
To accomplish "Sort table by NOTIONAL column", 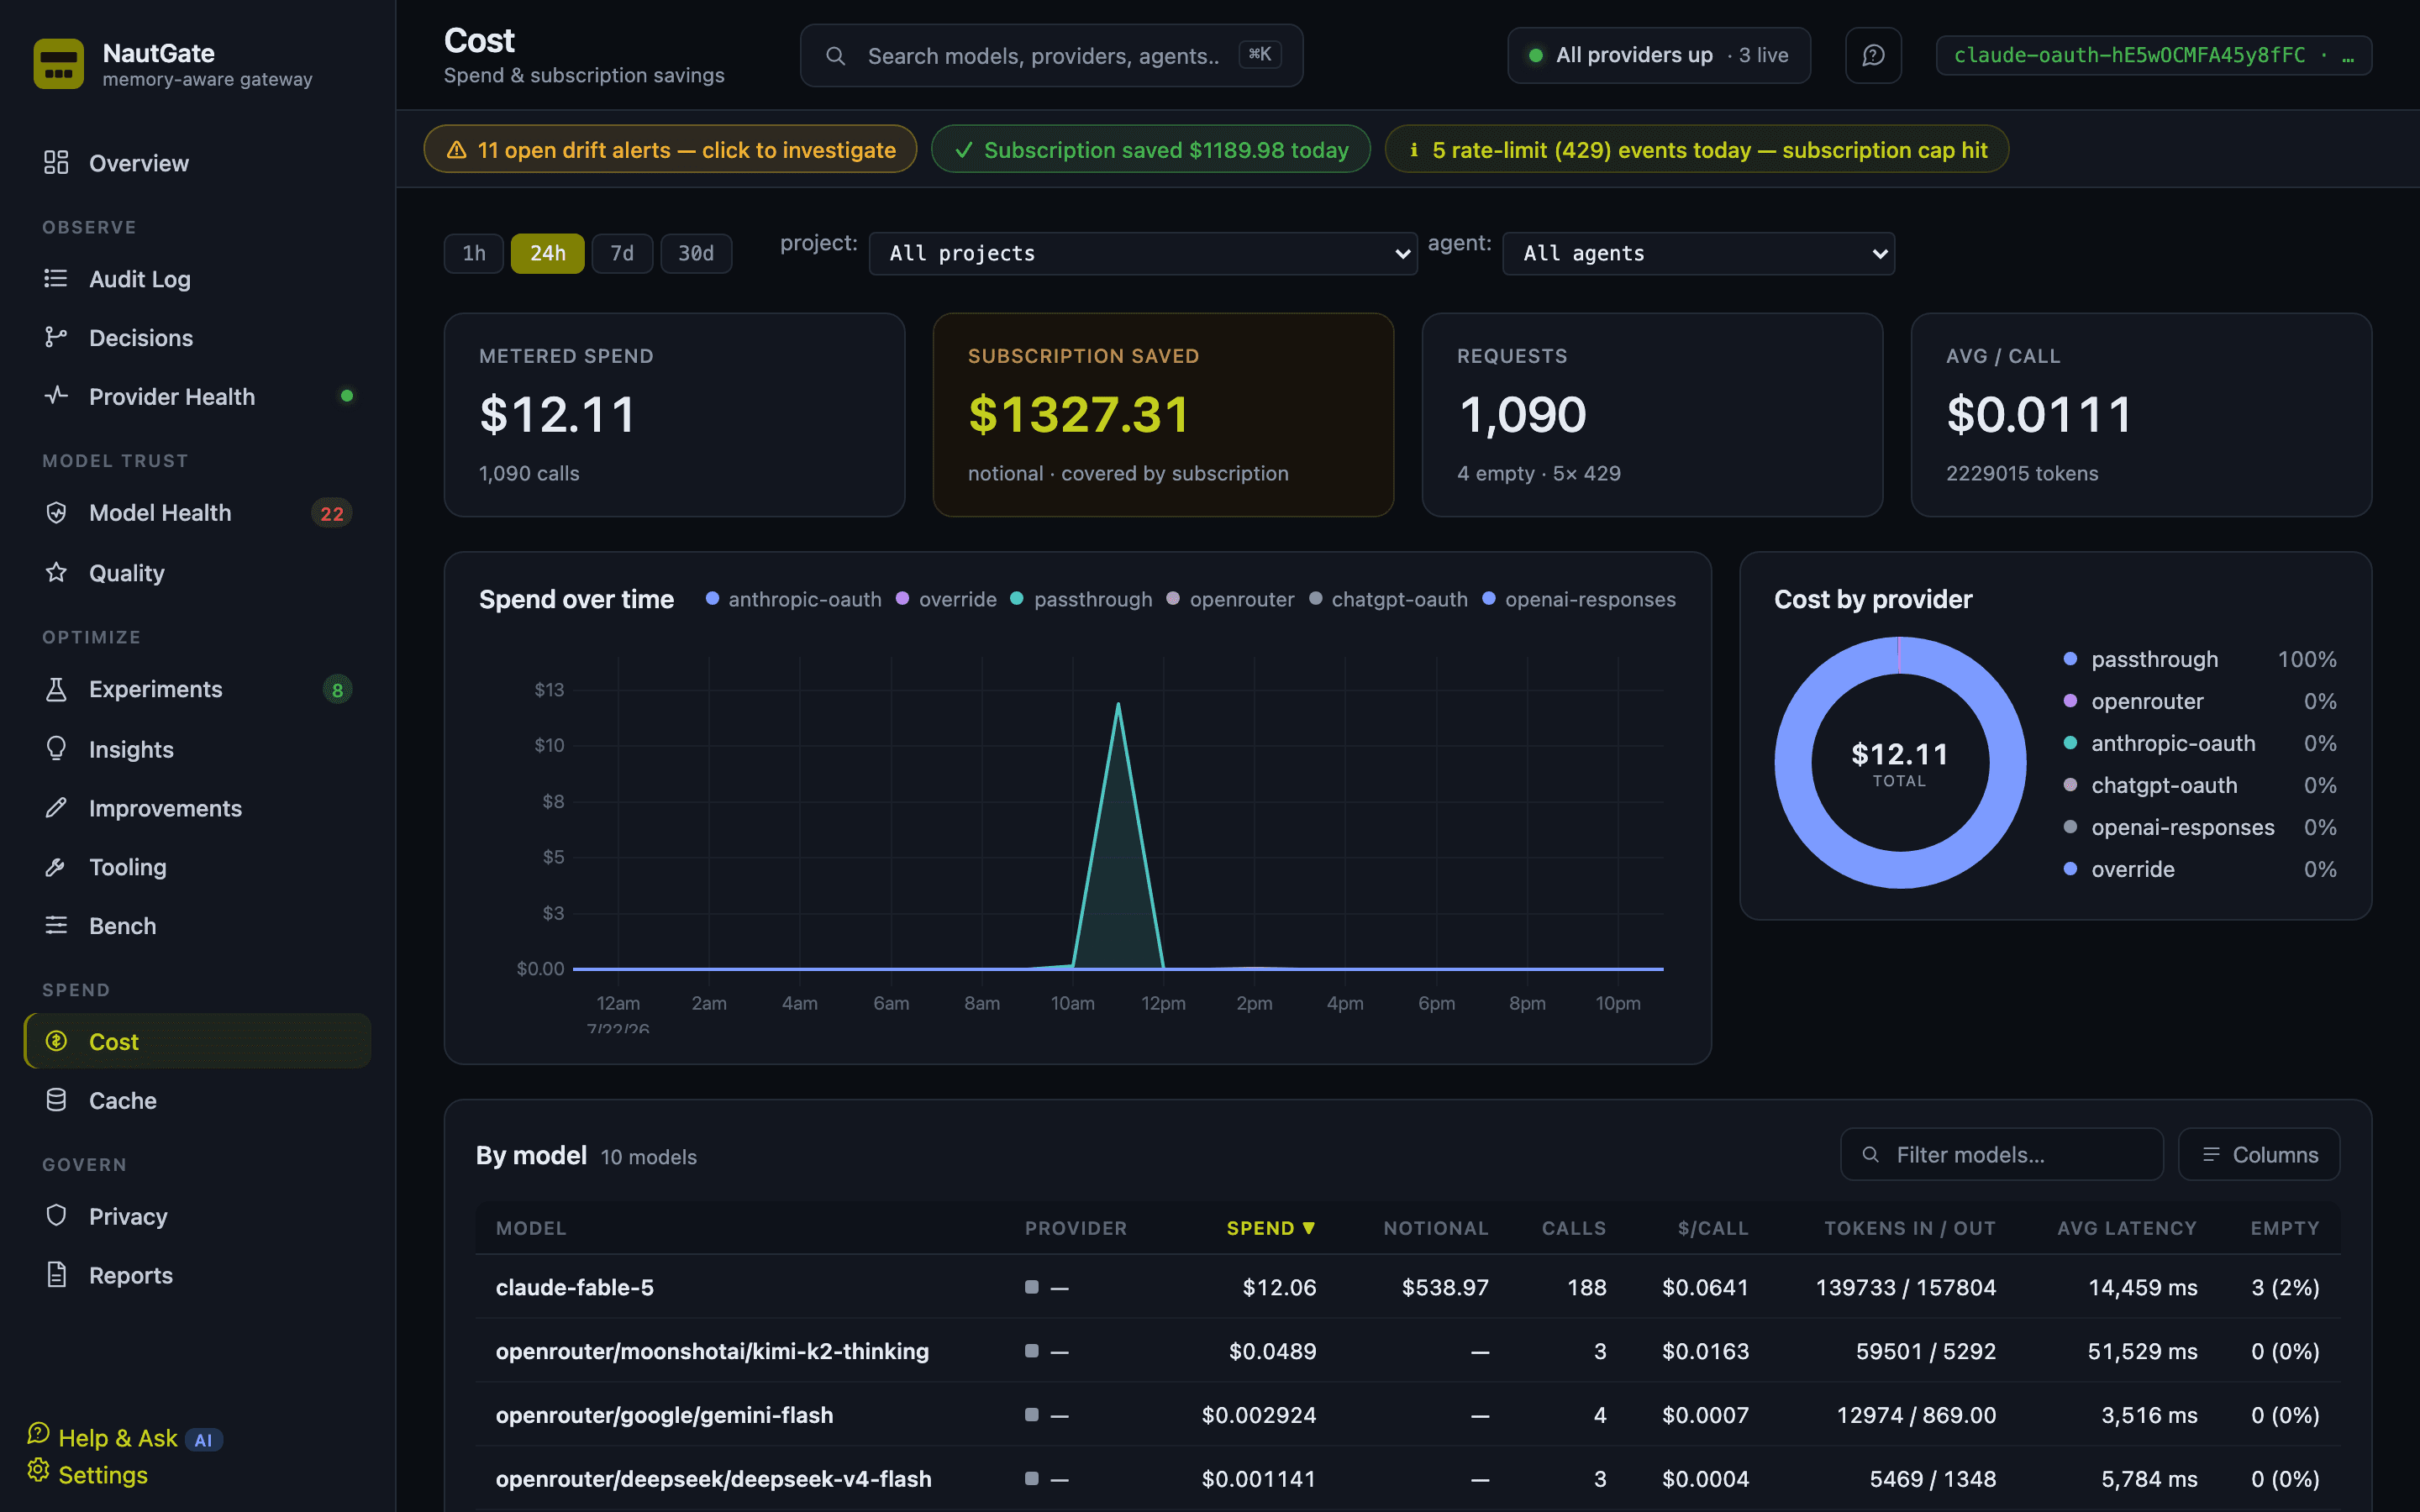I will pos(1436,1228).
